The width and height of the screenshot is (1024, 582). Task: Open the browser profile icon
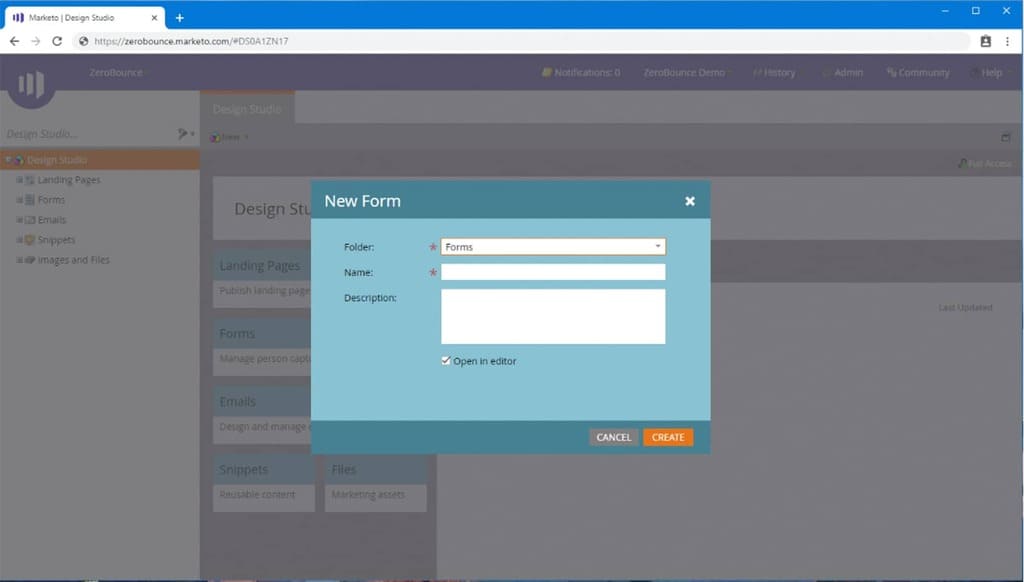coord(985,41)
